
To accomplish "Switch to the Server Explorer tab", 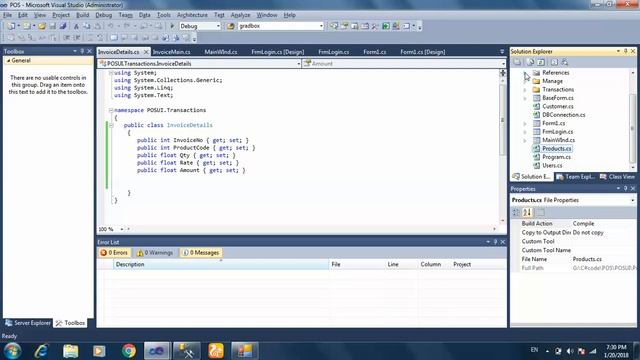I will click(28, 323).
